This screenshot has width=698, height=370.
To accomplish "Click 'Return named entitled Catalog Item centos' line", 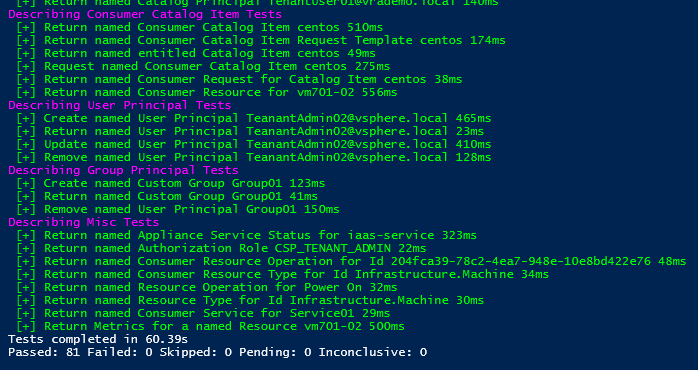I will (x=196, y=53).
